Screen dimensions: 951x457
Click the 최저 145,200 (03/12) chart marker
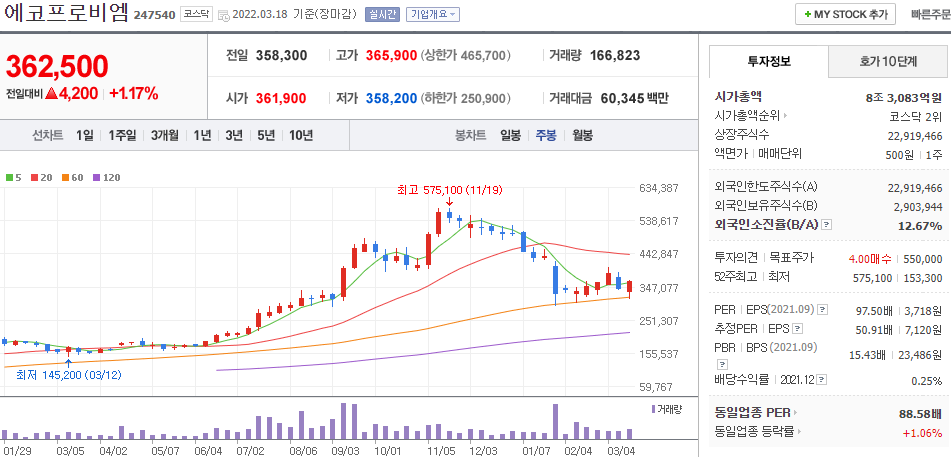pos(69,375)
